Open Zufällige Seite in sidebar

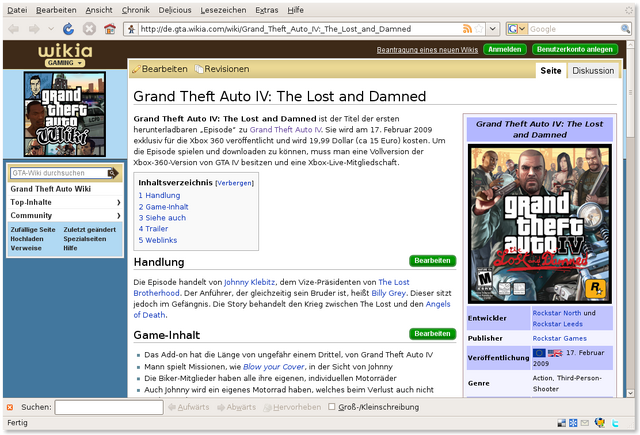tap(33, 229)
